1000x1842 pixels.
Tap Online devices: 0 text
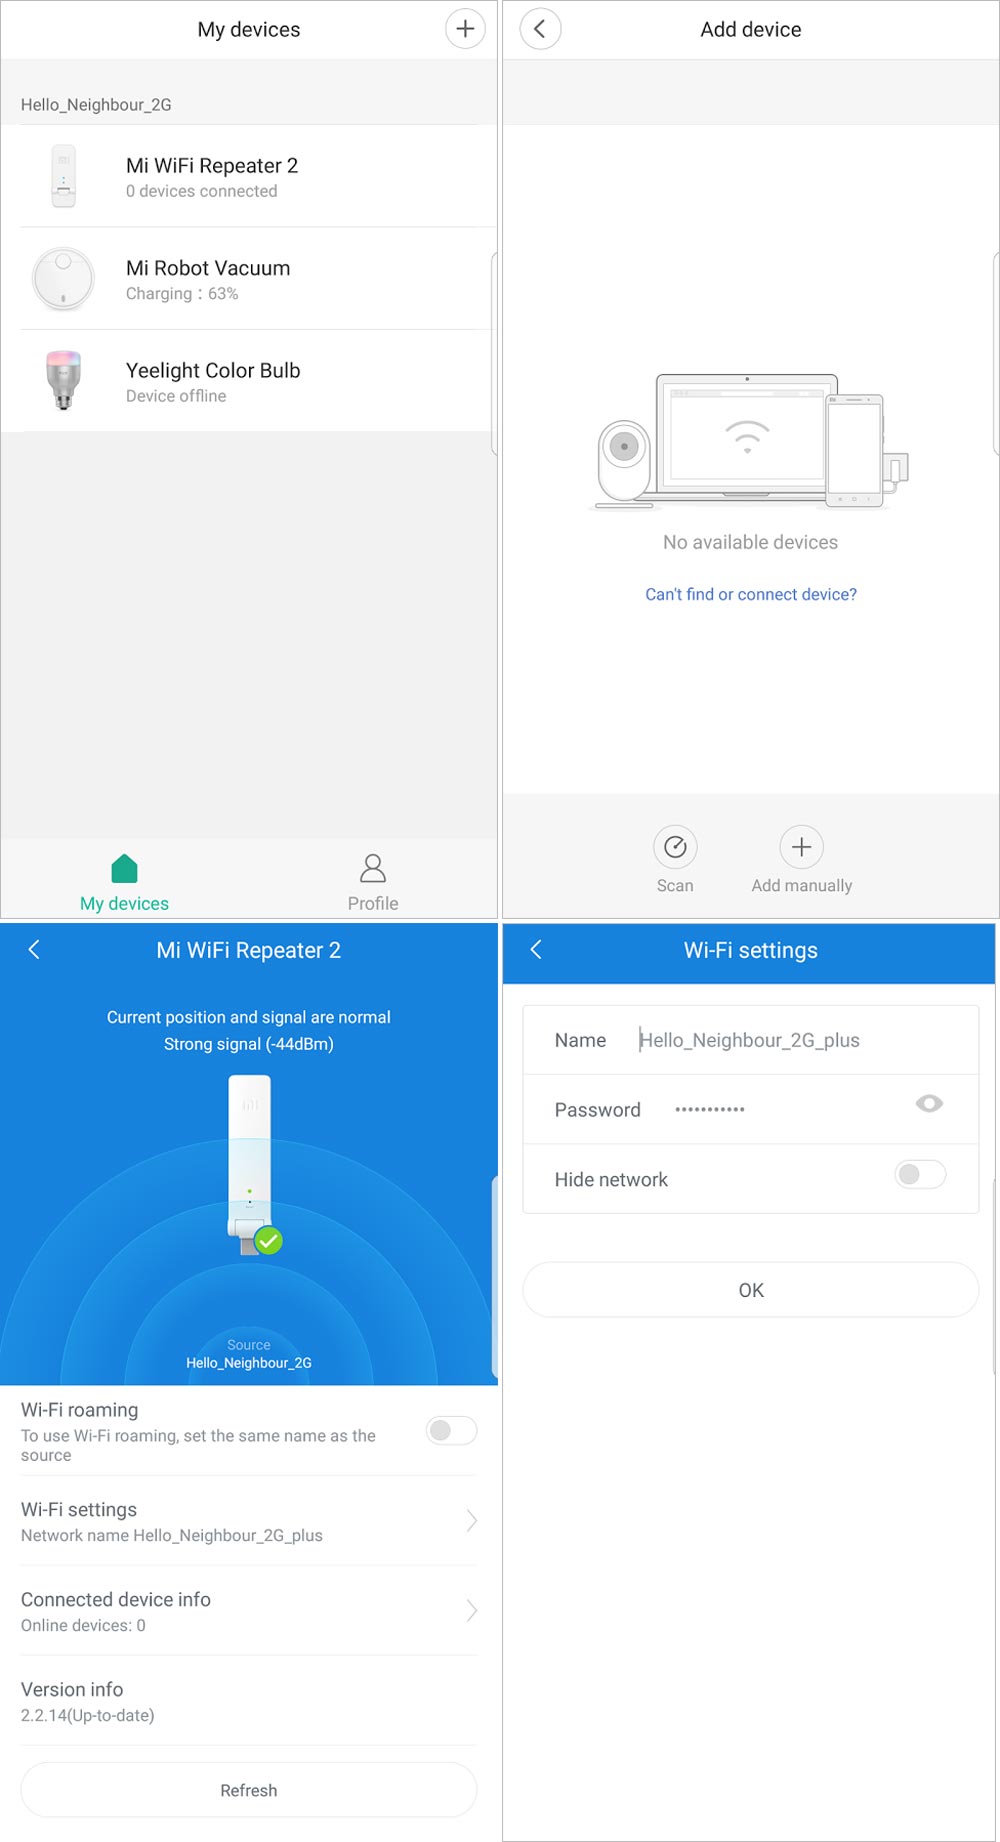coord(83,1625)
